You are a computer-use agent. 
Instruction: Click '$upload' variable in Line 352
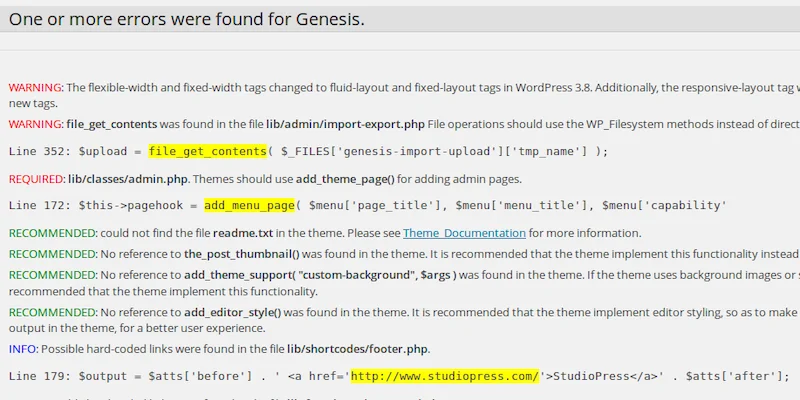click(x=103, y=152)
